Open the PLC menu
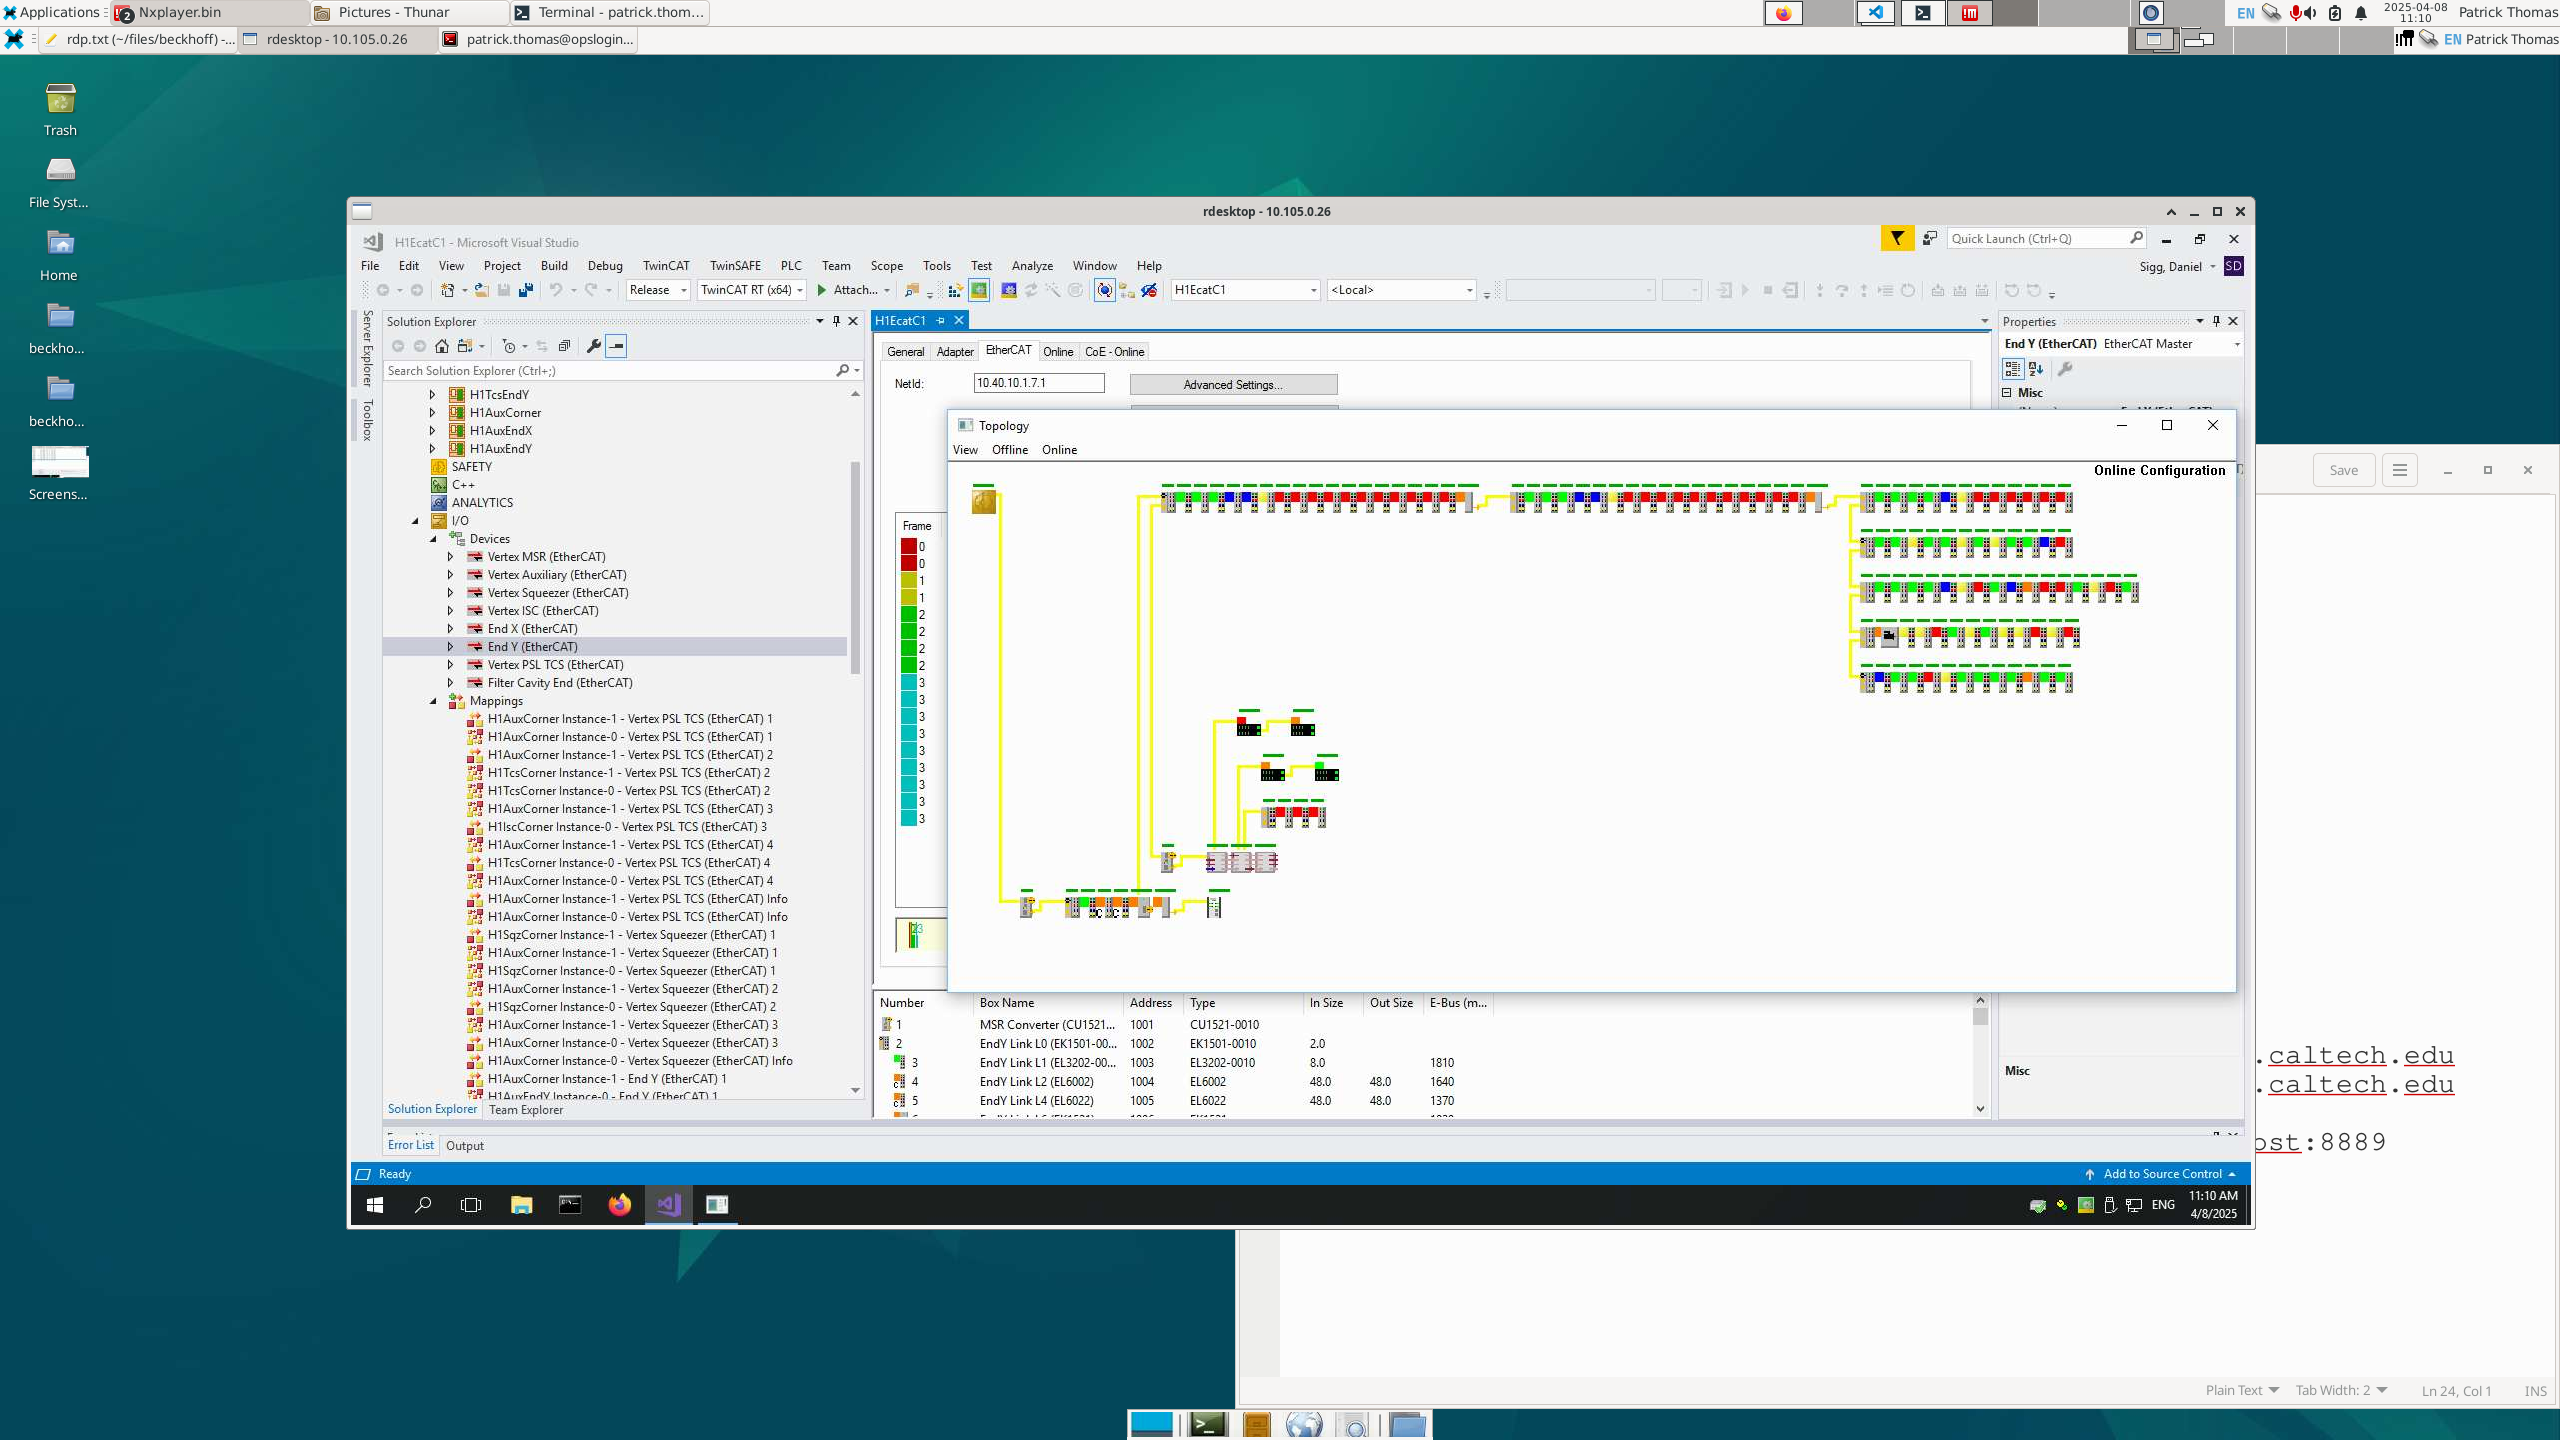 coord(791,266)
